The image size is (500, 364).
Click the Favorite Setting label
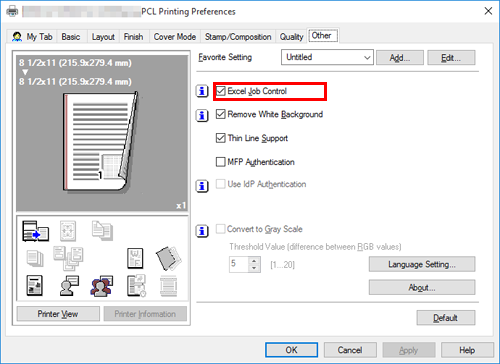coord(225,57)
